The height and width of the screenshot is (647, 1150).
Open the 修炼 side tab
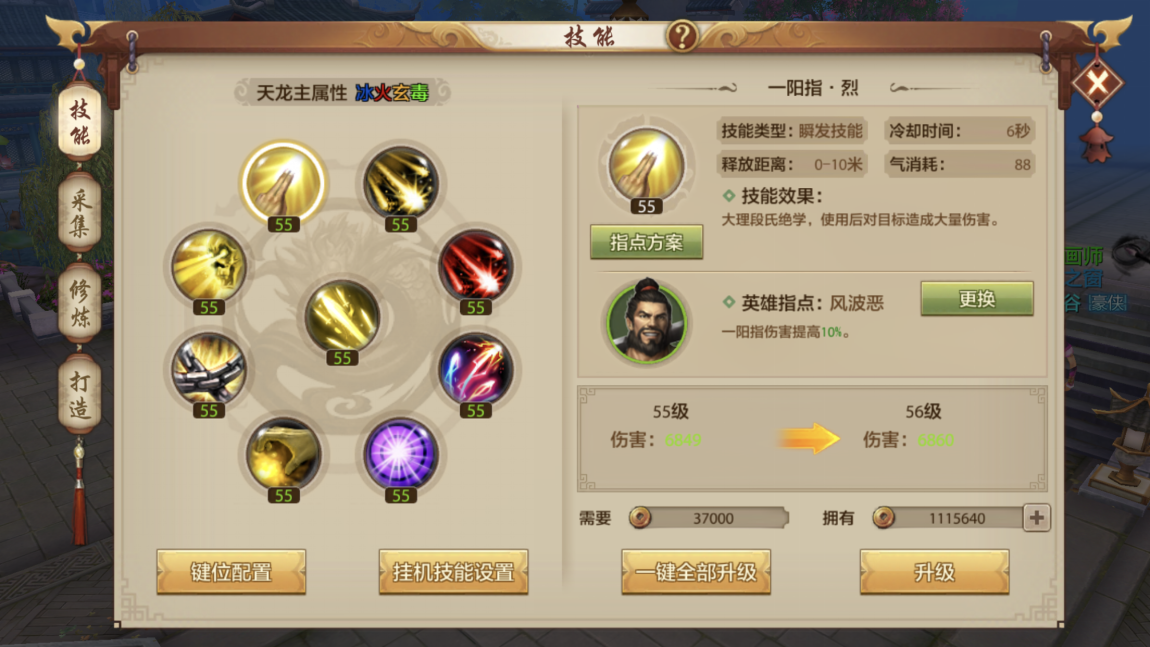79,304
